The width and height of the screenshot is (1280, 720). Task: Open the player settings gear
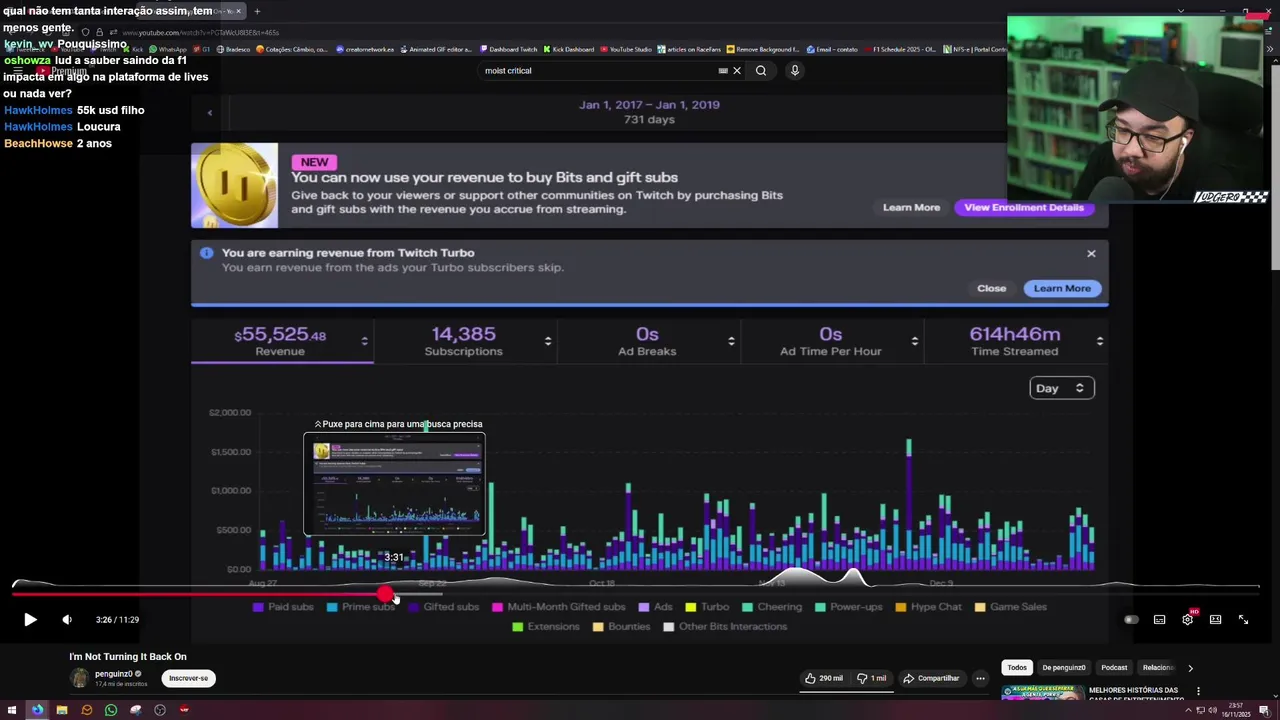[1187, 620]
